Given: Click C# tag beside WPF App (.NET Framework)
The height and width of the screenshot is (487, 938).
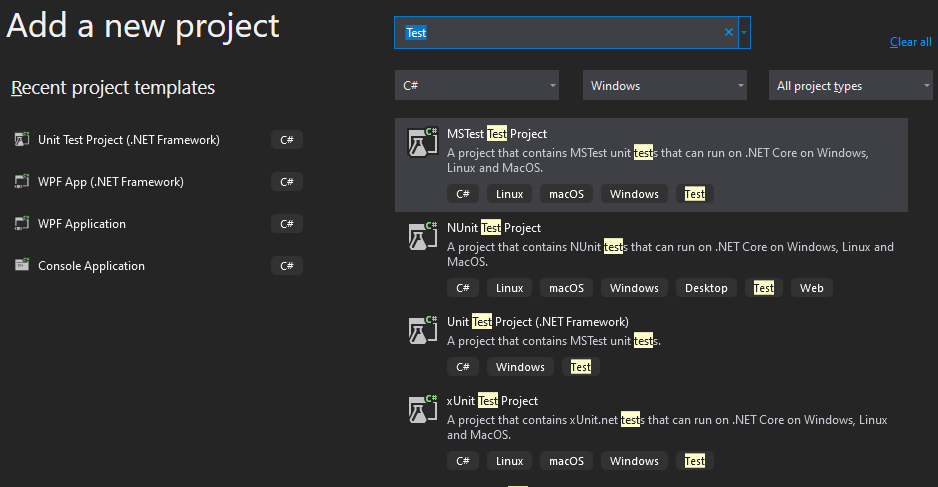Looking at the screenshot, I should coord(287,181).
